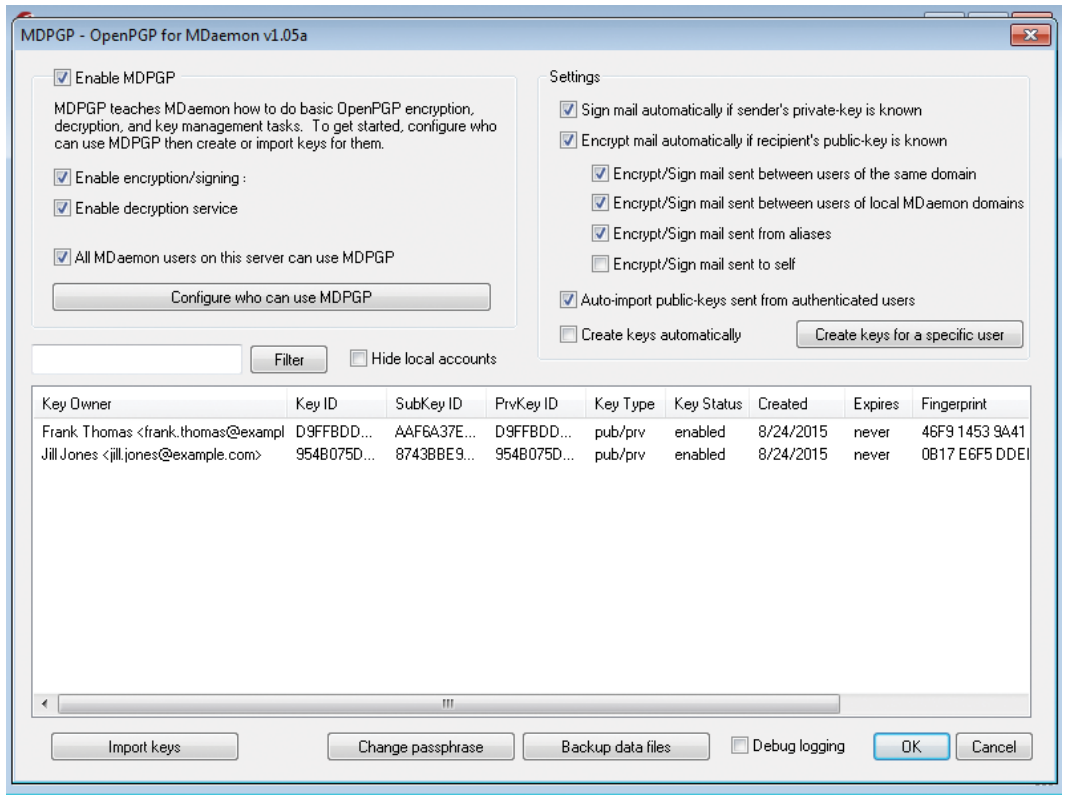Click SubKey ID AAF6A37E... cell

coord(435,432)
